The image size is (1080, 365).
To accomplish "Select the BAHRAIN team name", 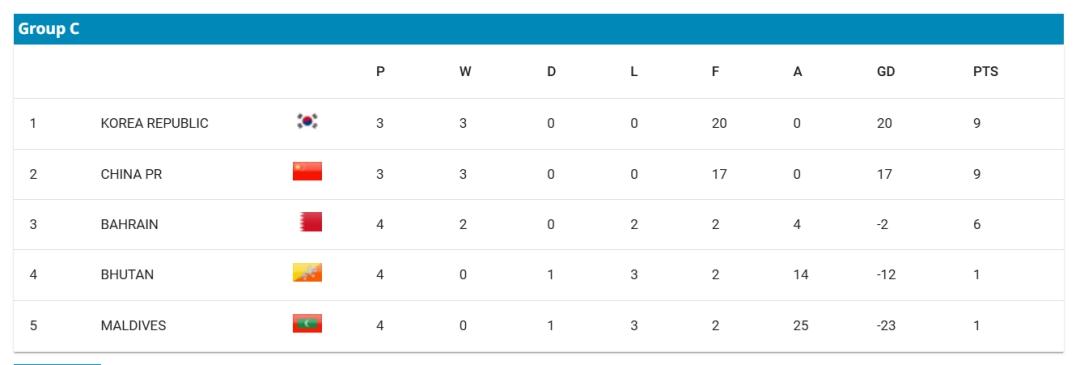I will click(x=129, y=225).
